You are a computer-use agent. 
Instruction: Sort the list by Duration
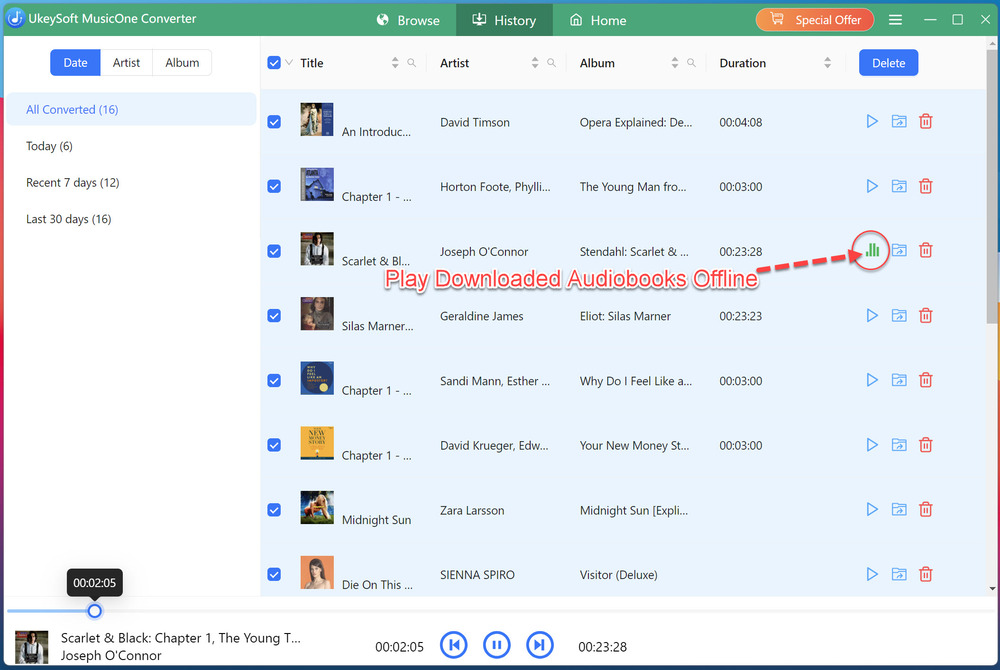827,62
